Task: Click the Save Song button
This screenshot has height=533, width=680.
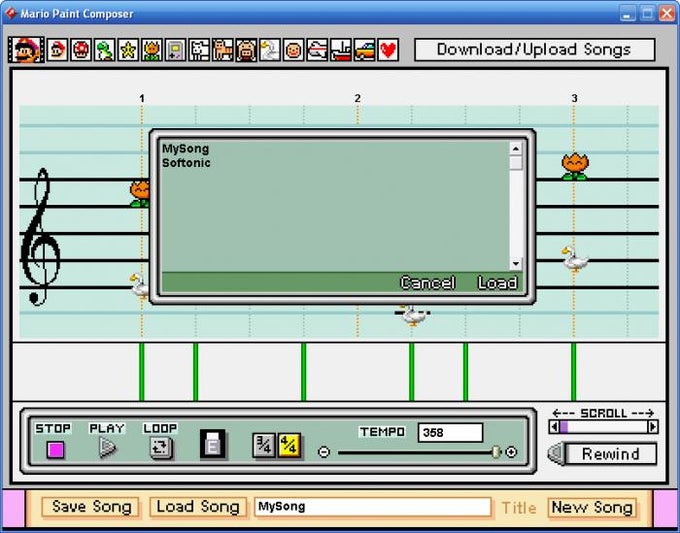Action: click(x=91, y=507)
